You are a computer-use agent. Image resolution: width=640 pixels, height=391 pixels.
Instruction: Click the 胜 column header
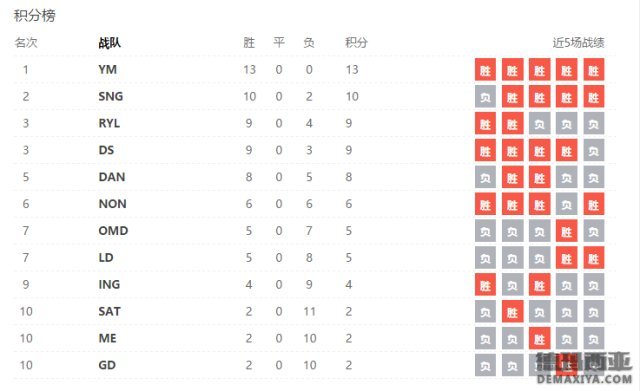coord(249,42)
